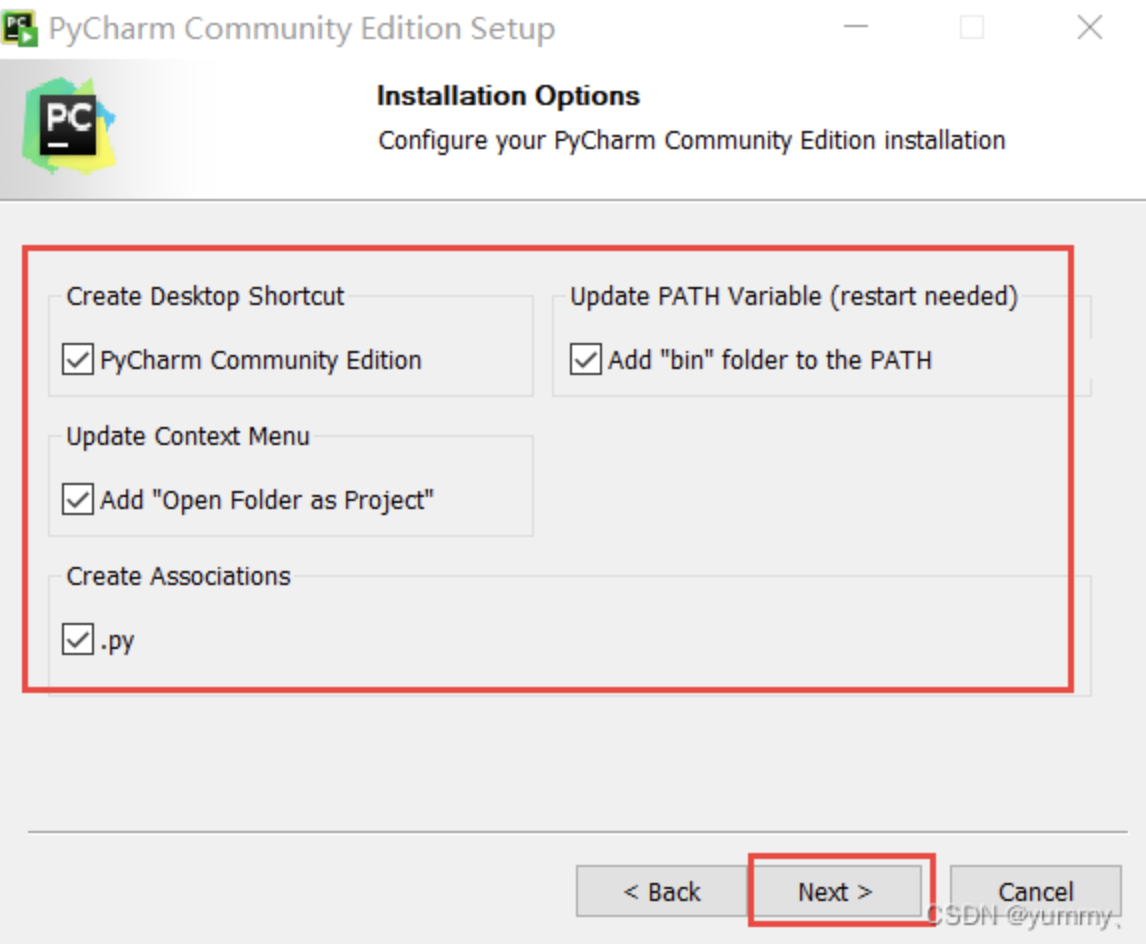Click the PyCharm setup icon in title bar
Viewport: 1146px width, 944px height.
20,28
